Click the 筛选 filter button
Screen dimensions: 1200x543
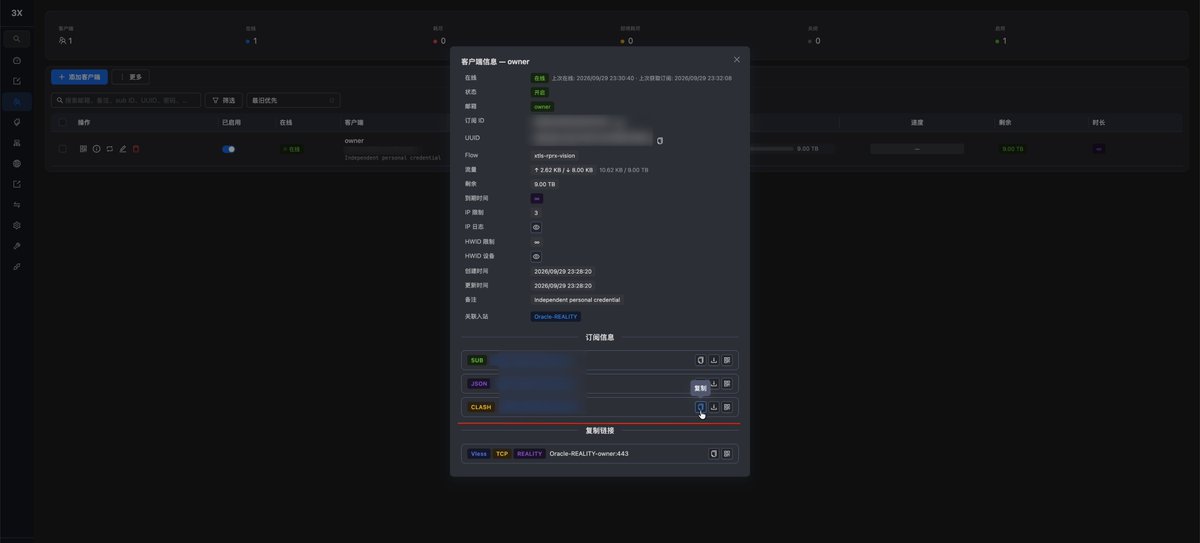(223, 100)
